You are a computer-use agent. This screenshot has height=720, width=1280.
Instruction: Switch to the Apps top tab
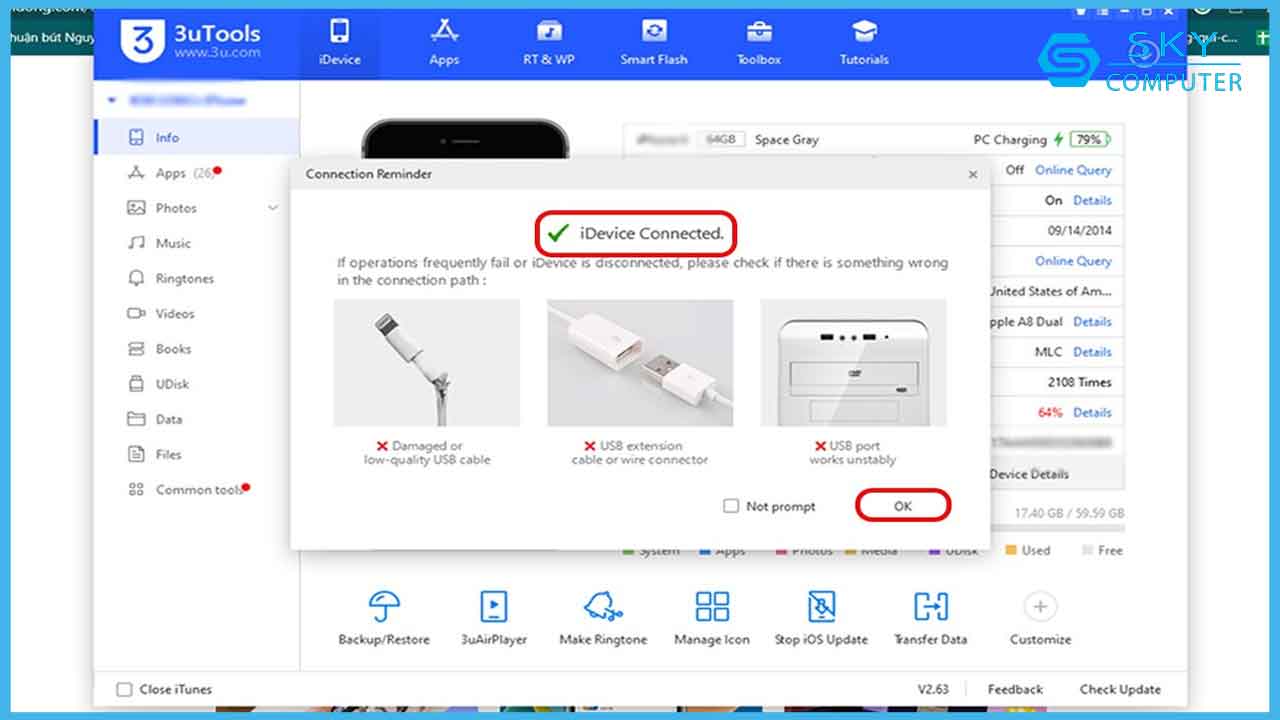click(444, 41)
